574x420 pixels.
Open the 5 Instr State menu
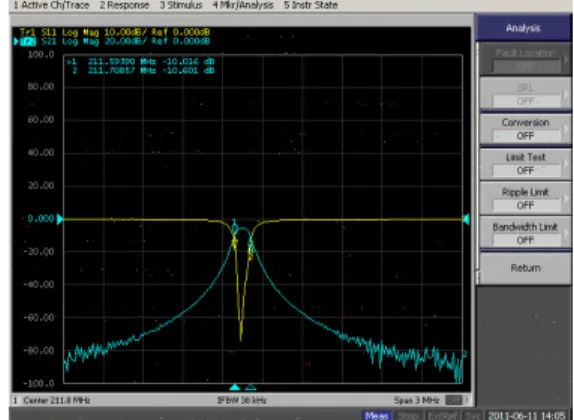click(x=311, y=5)
